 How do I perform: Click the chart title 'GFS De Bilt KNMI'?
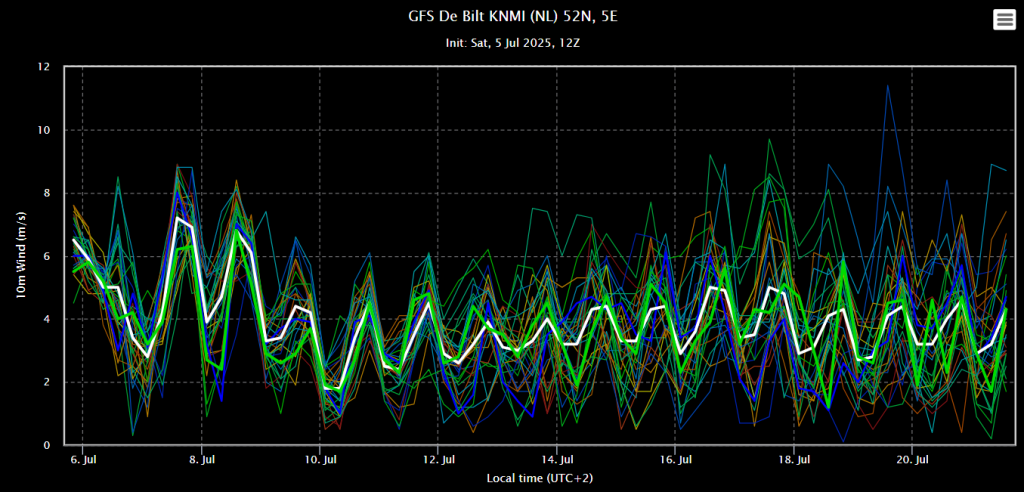pos(511,18)
